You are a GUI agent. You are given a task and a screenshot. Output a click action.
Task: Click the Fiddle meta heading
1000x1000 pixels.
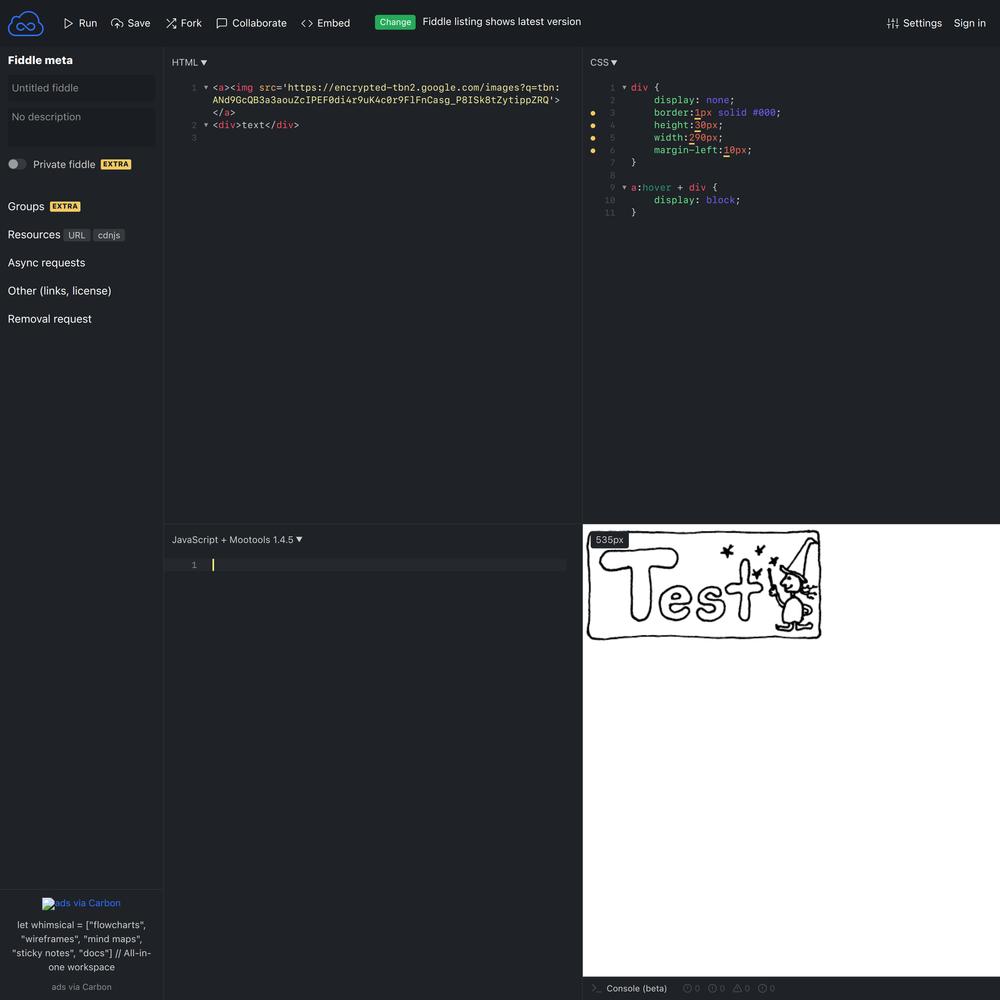[x=40, y=60]
